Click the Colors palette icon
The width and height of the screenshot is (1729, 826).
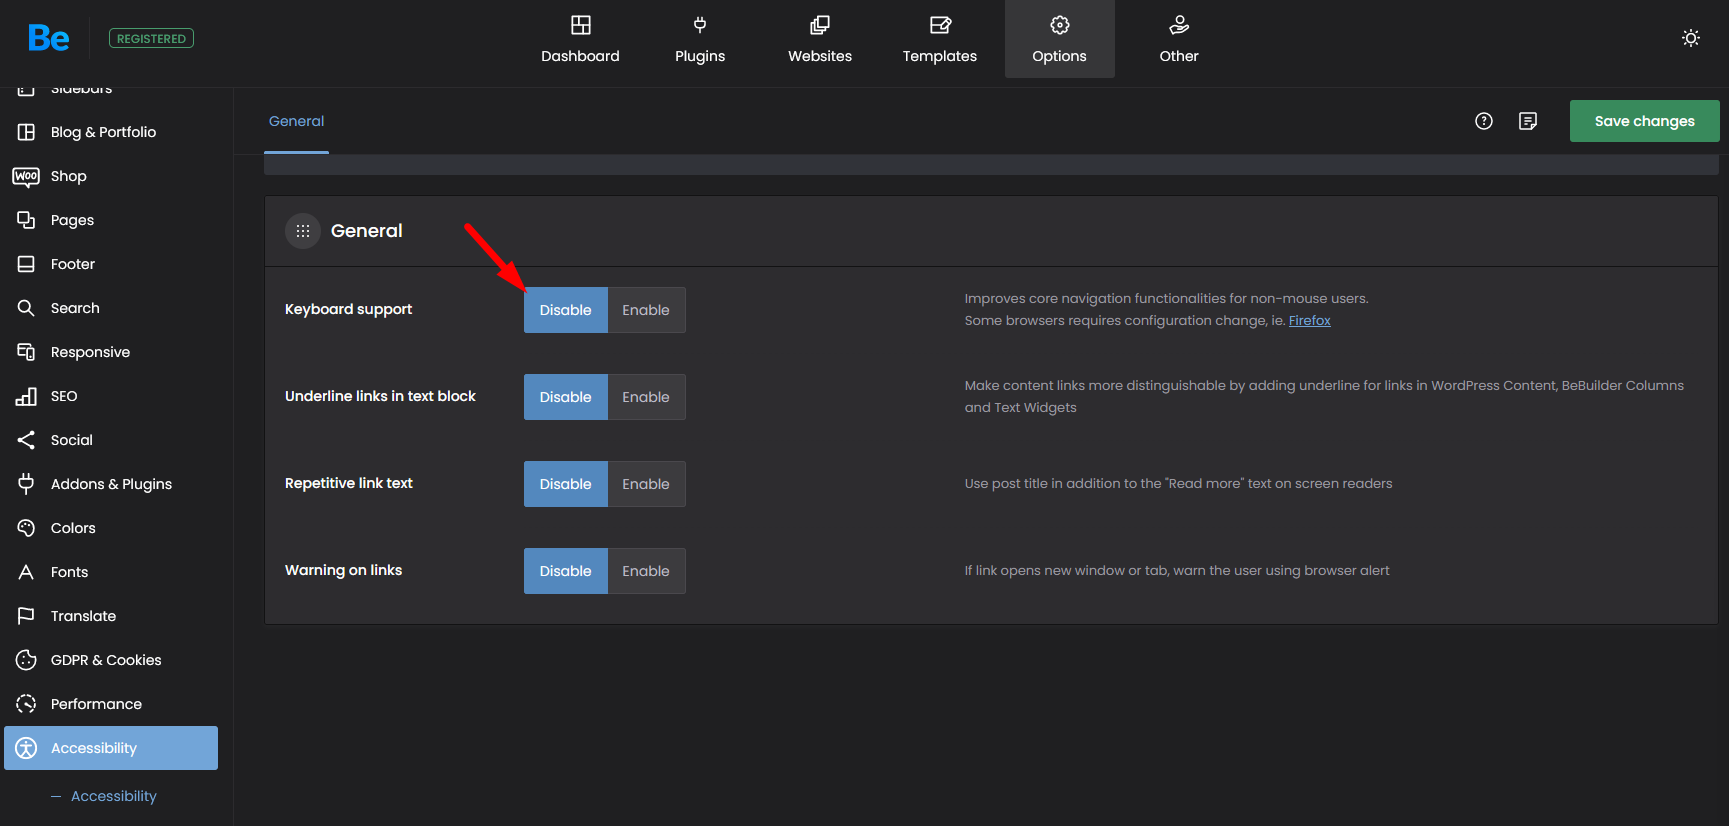(26, 528)
